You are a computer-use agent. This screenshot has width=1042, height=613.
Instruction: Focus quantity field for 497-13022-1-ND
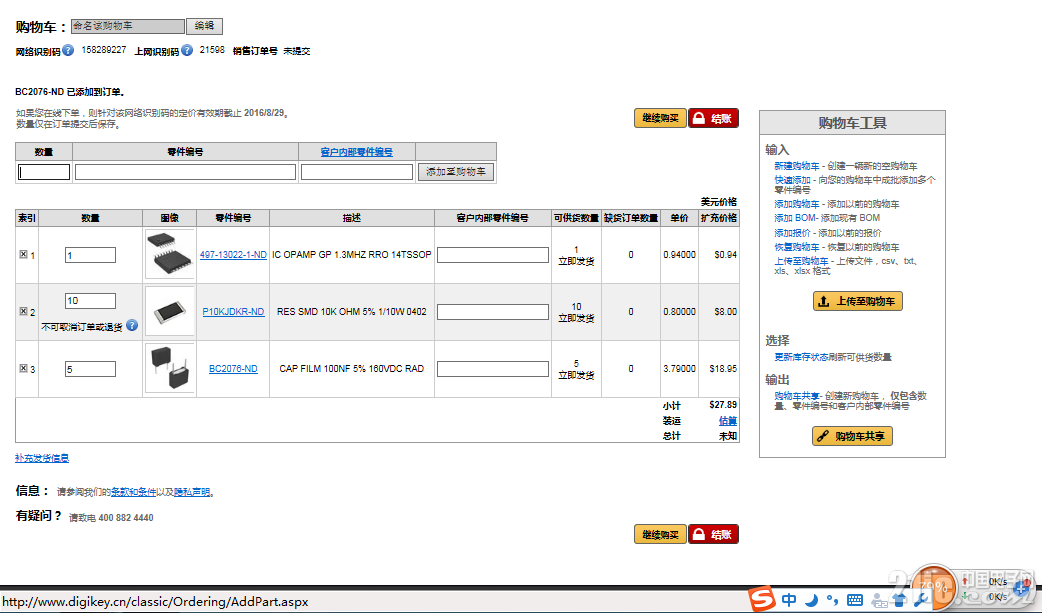click(90, 255)
